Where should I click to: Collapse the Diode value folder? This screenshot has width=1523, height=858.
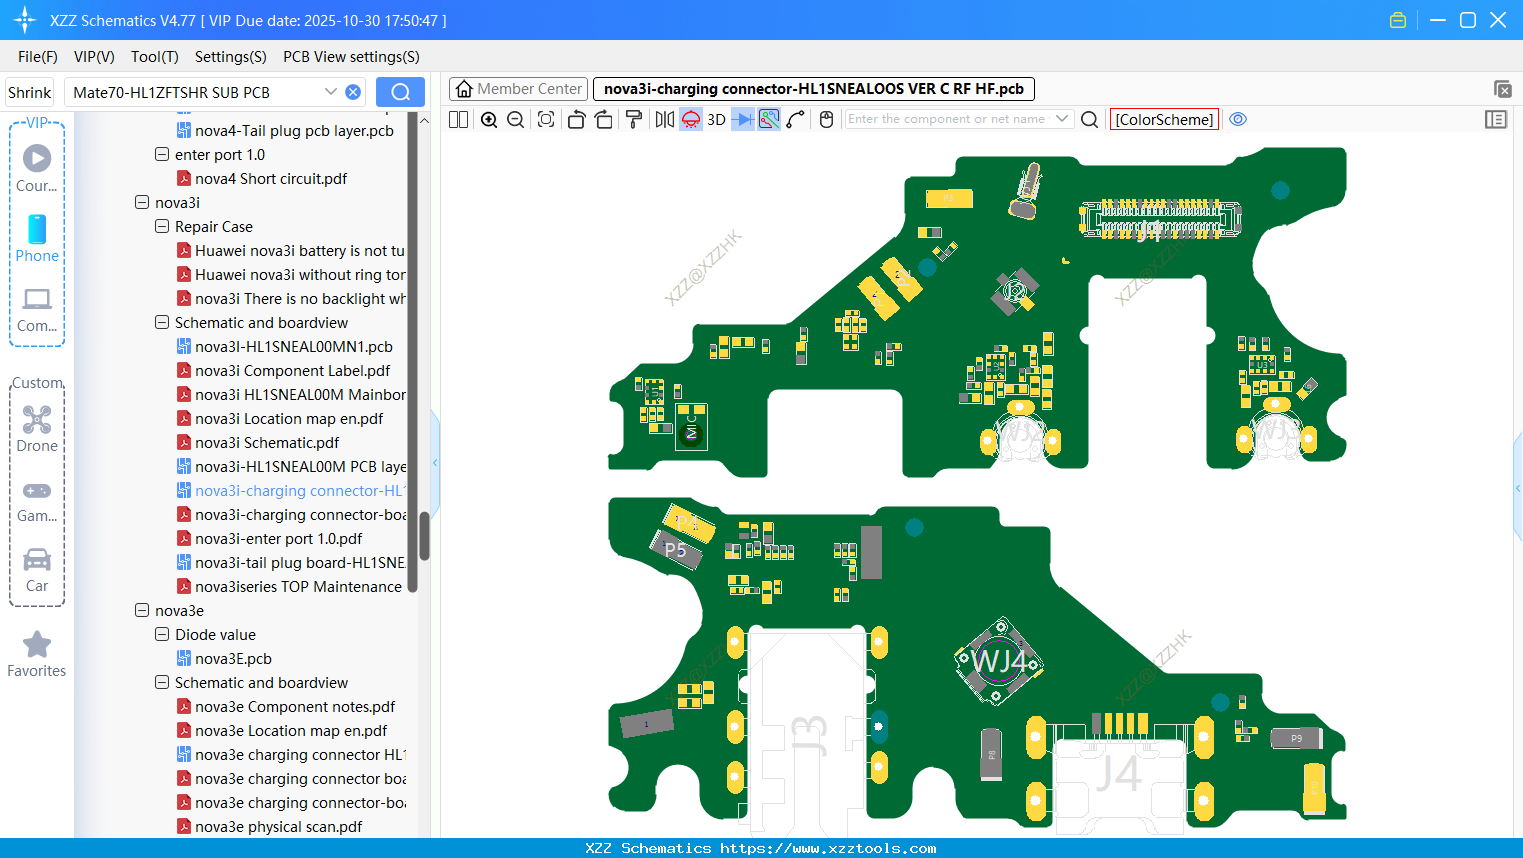(162, 634)
